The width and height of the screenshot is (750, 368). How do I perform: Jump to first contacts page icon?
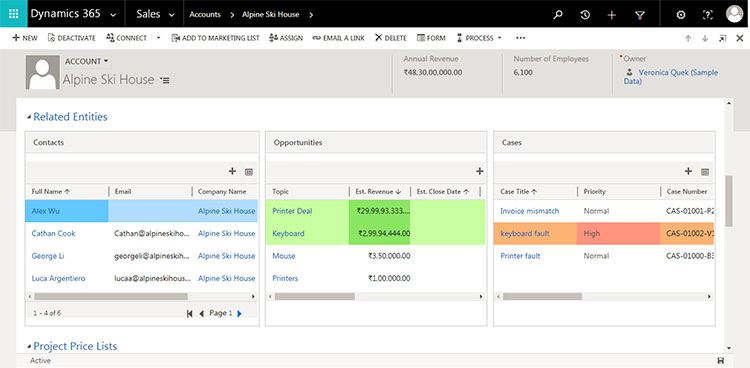tap(189, 313)
